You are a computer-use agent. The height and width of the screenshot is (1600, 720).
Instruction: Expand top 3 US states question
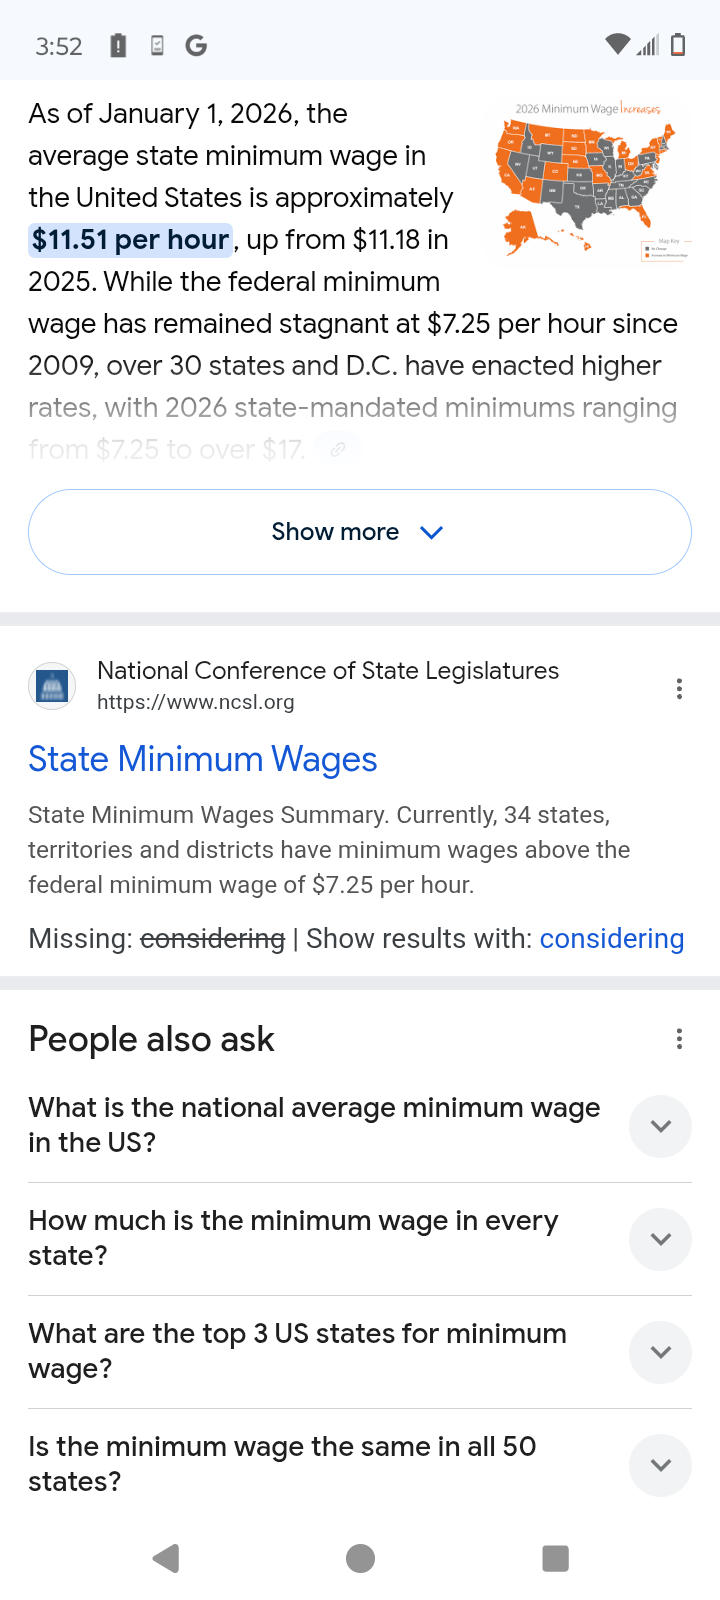click(660, 1352)
